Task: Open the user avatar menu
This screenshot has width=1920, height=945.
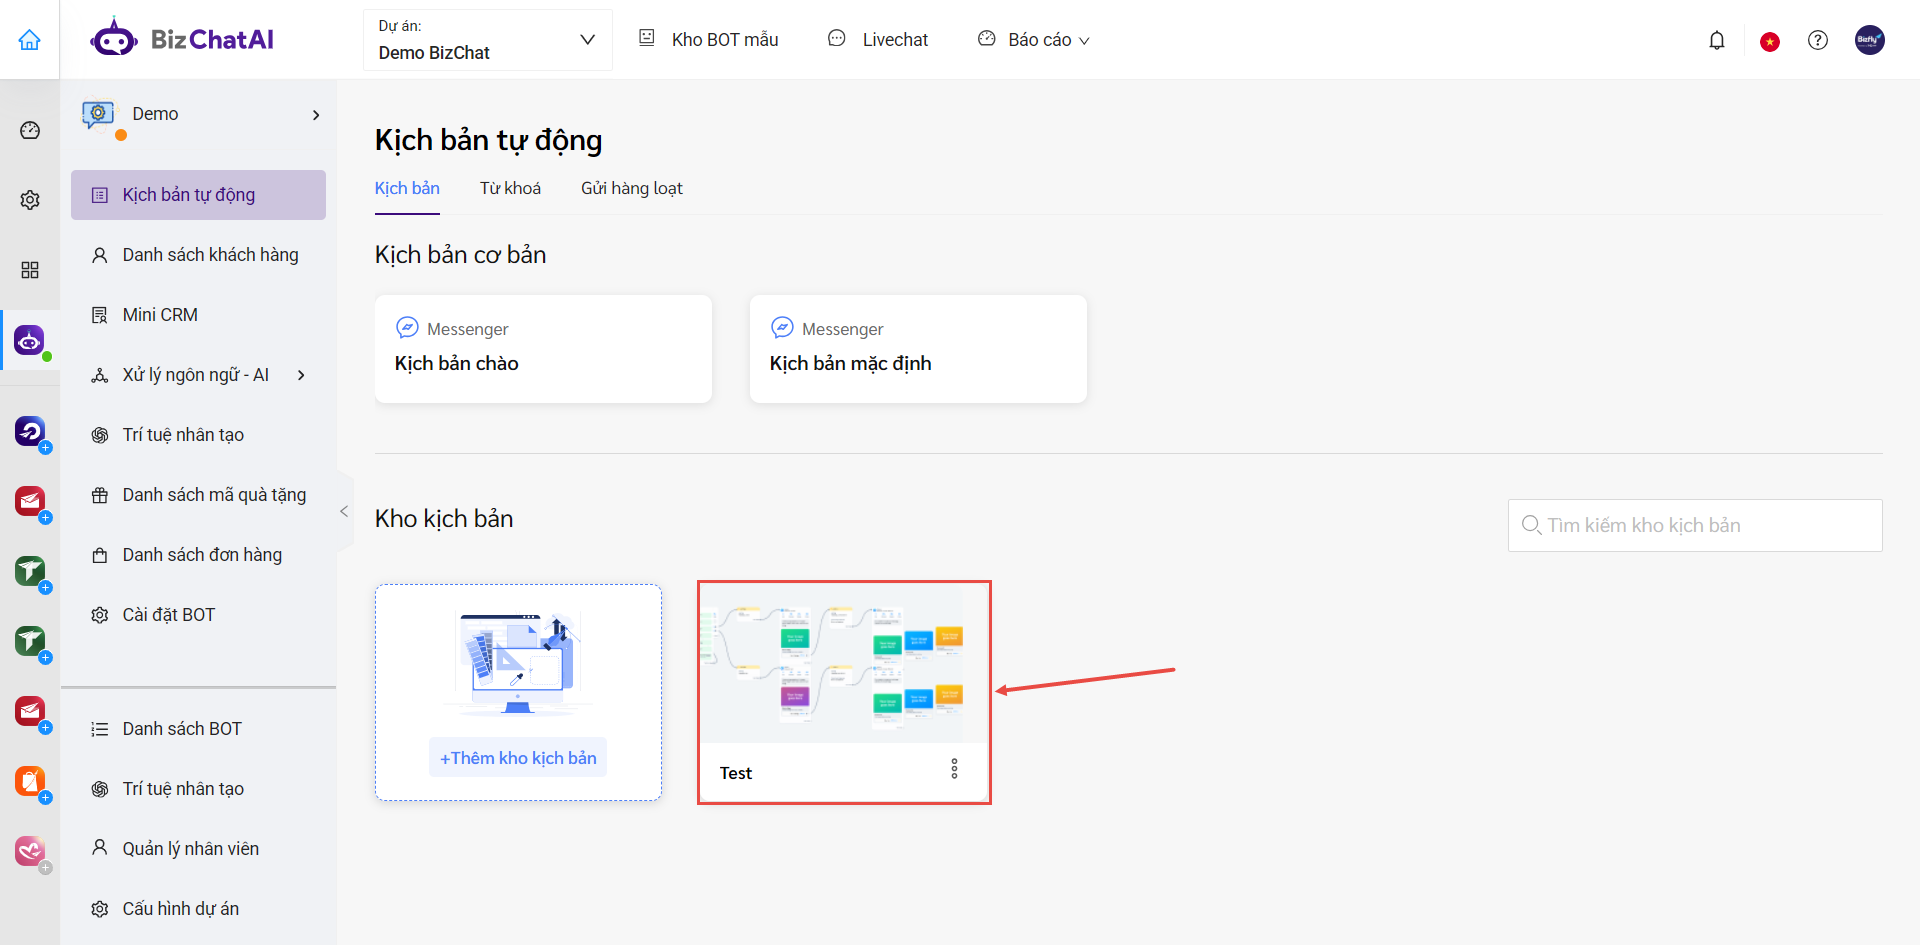Action: coord(1870,40)
